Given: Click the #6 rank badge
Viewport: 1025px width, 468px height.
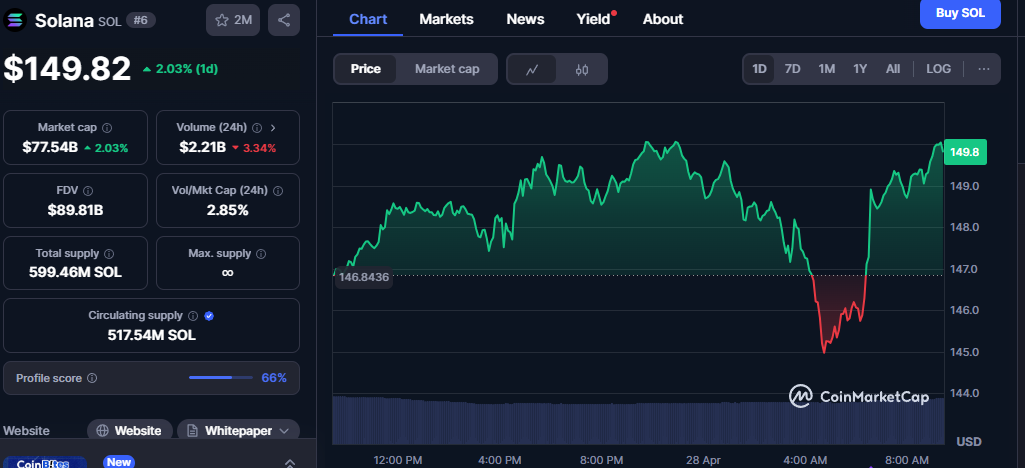Looking at the screenshot, I should pos(139,20).
